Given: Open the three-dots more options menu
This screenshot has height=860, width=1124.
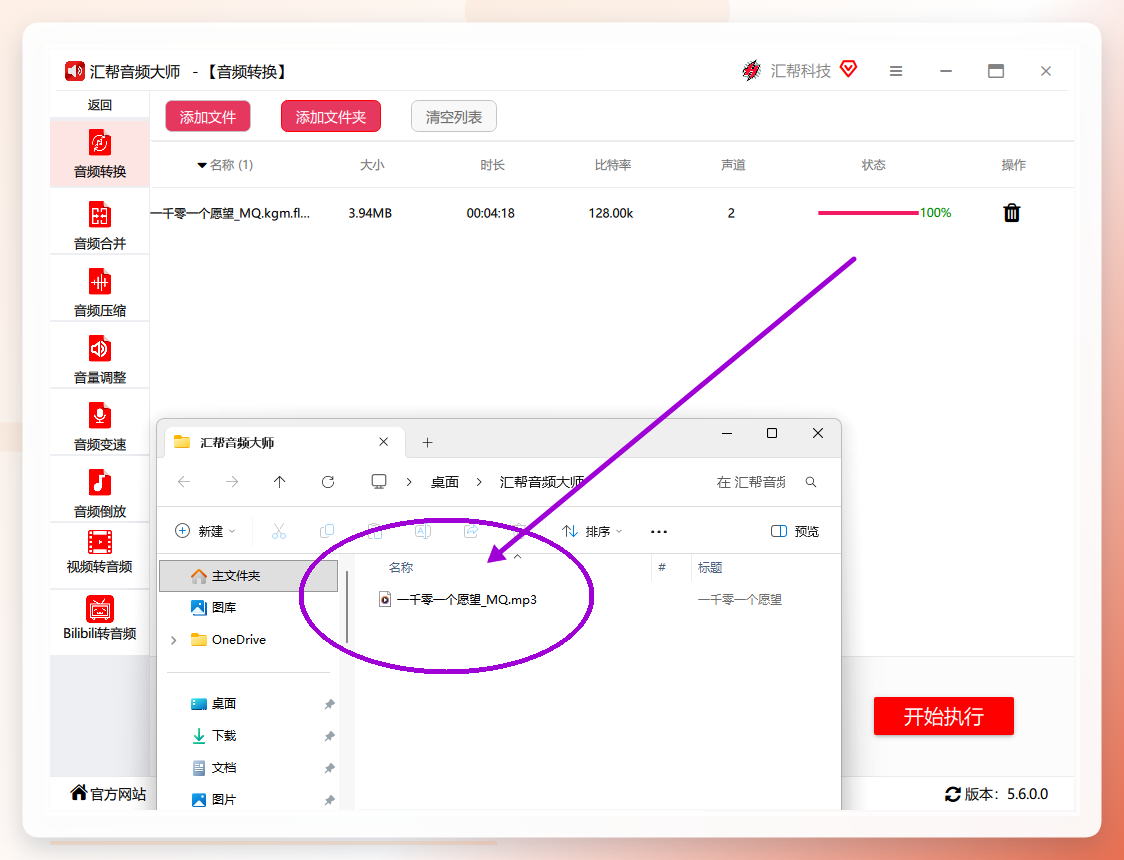Looking at the screenshot, I should point(659,532).
